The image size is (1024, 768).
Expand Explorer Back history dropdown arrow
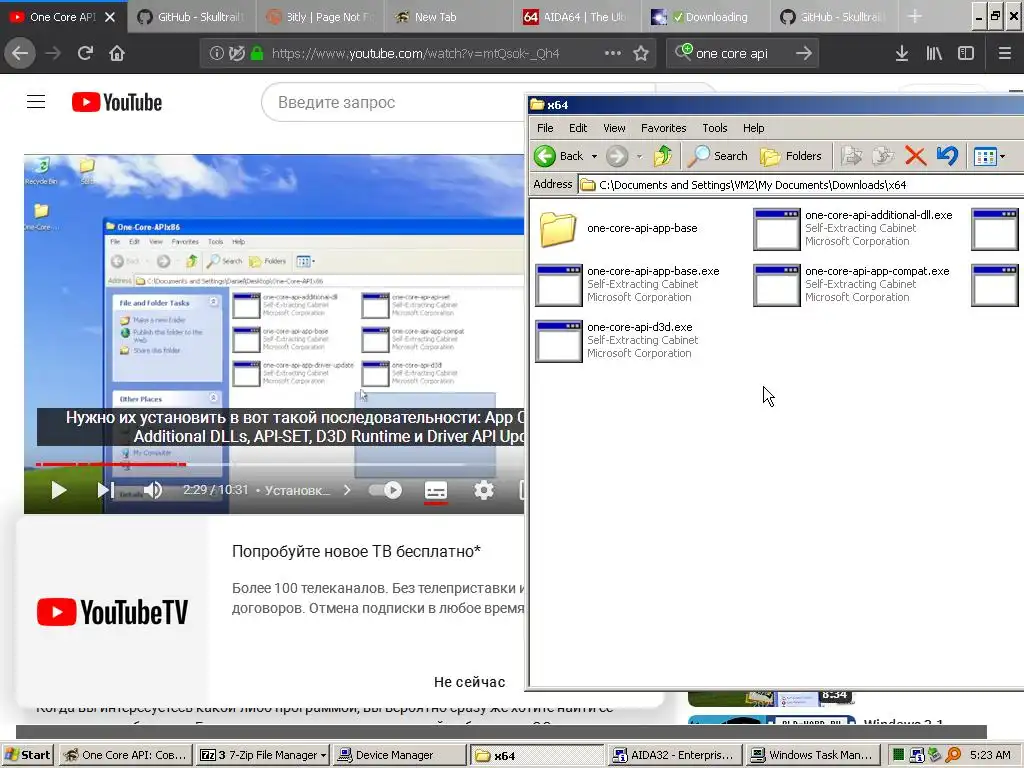point(594,157)
